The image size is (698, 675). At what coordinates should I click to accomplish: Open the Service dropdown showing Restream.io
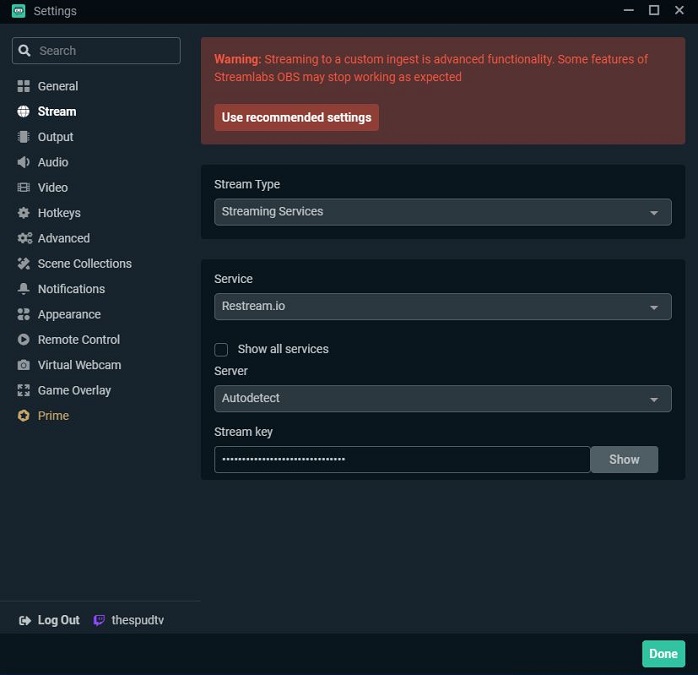442,307
